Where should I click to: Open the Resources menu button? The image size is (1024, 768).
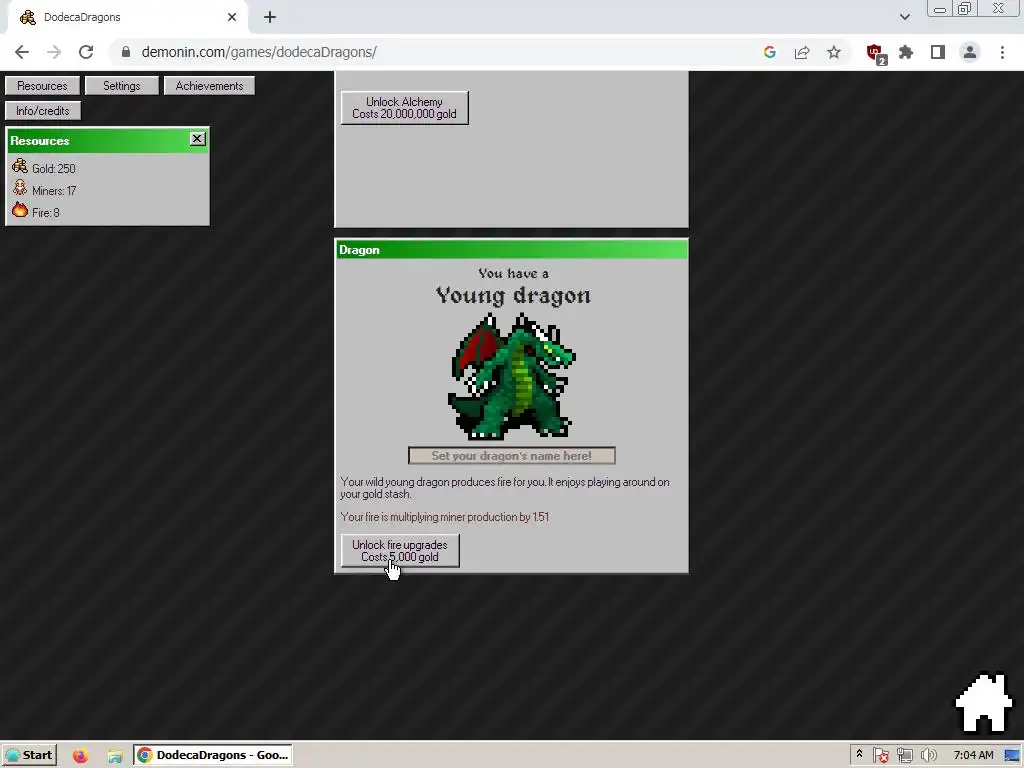[x=42, y=86]
